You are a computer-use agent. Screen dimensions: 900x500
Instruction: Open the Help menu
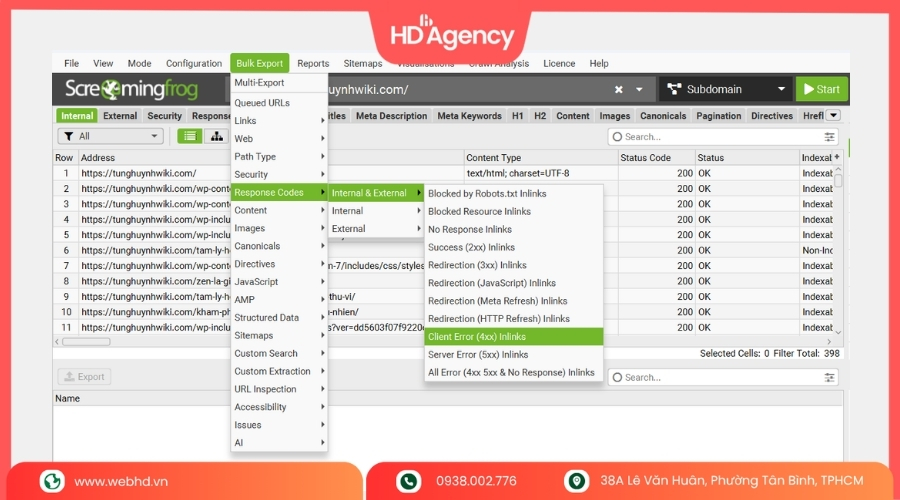point(599,63)
